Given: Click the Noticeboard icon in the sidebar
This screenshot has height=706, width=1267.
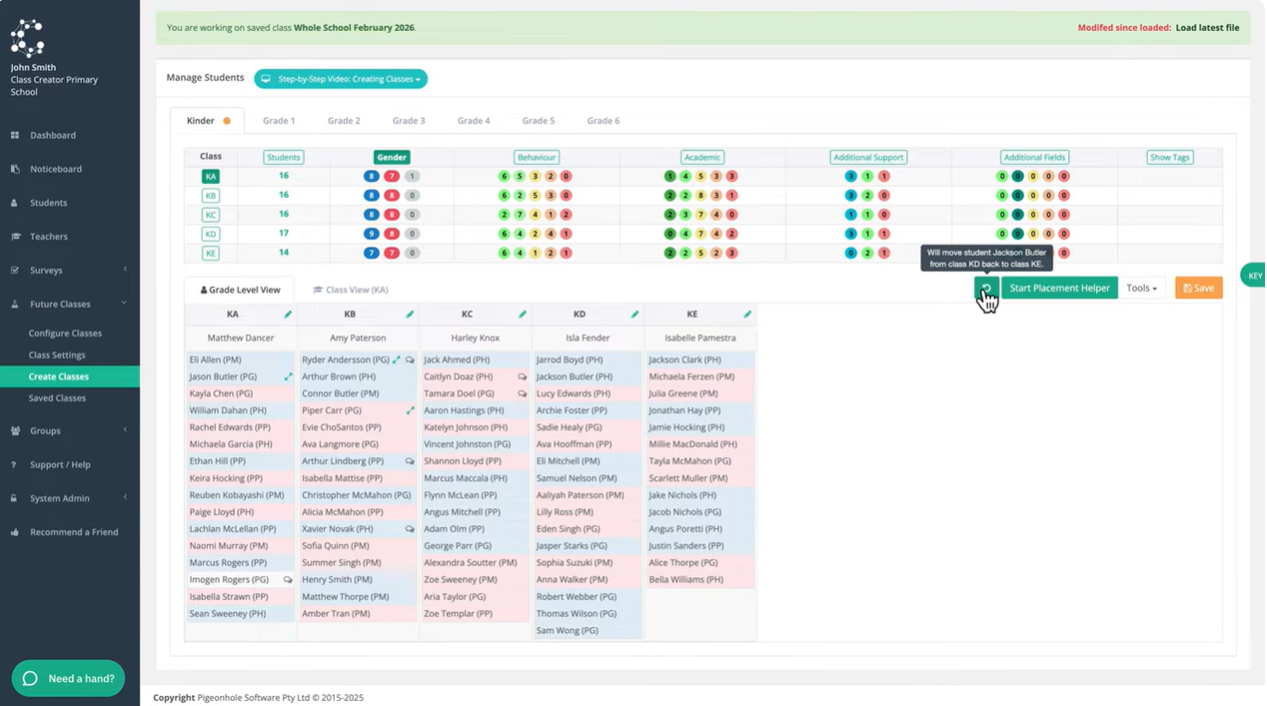Looking at the screenshot, I should point(15,169).
